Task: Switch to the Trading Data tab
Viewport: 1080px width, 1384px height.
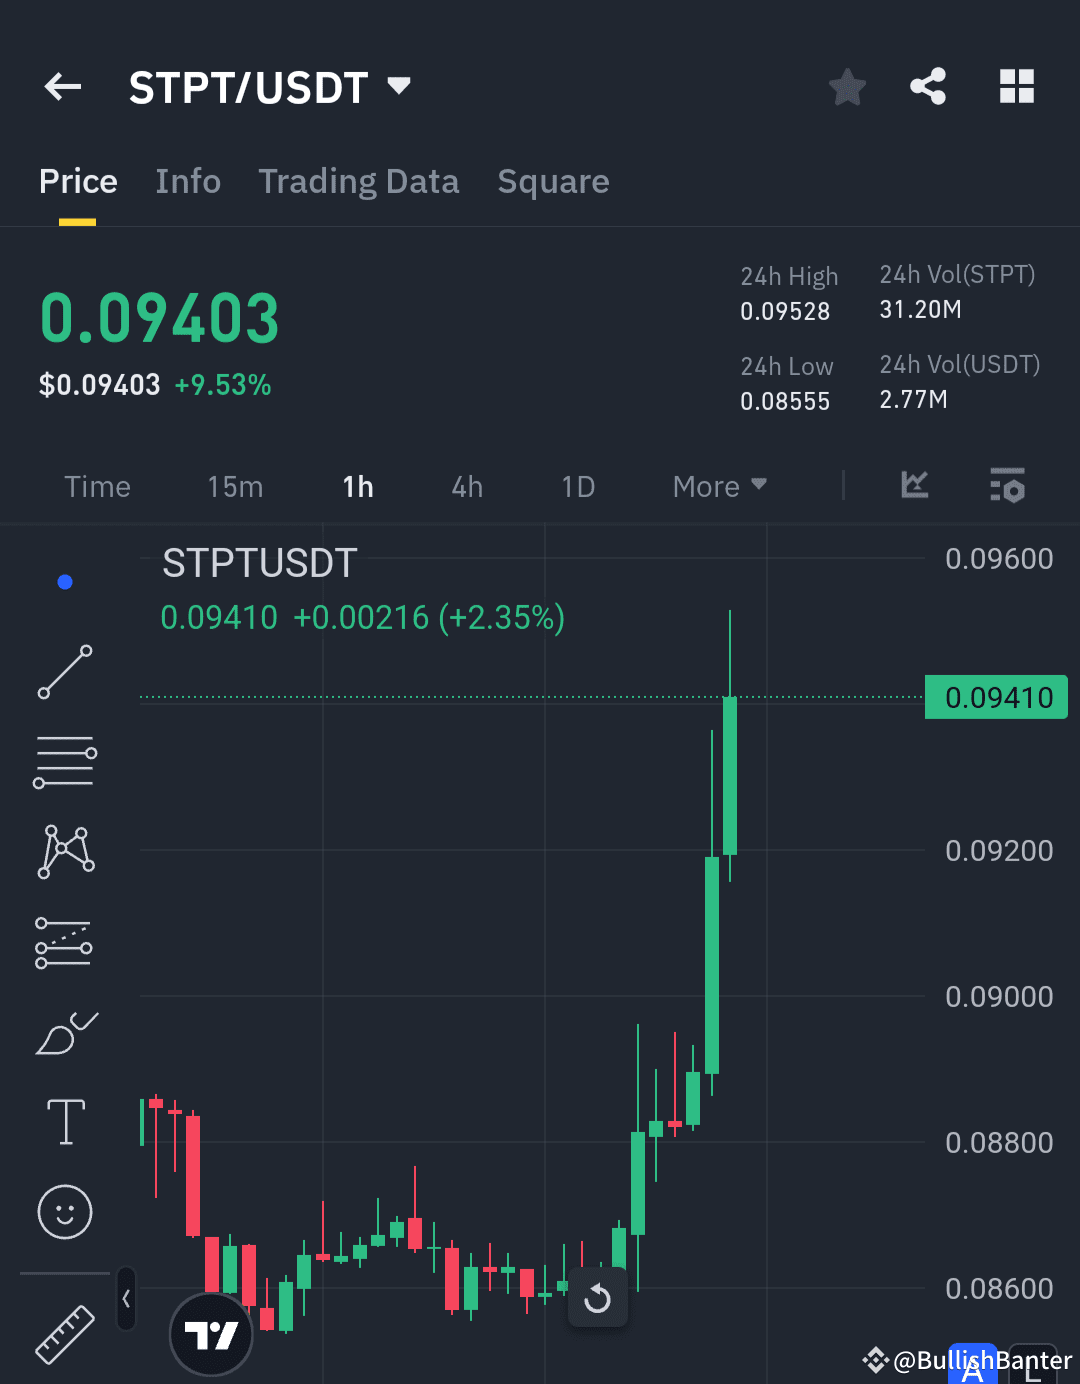Action: pyautogui.click(x=358, y=181)
